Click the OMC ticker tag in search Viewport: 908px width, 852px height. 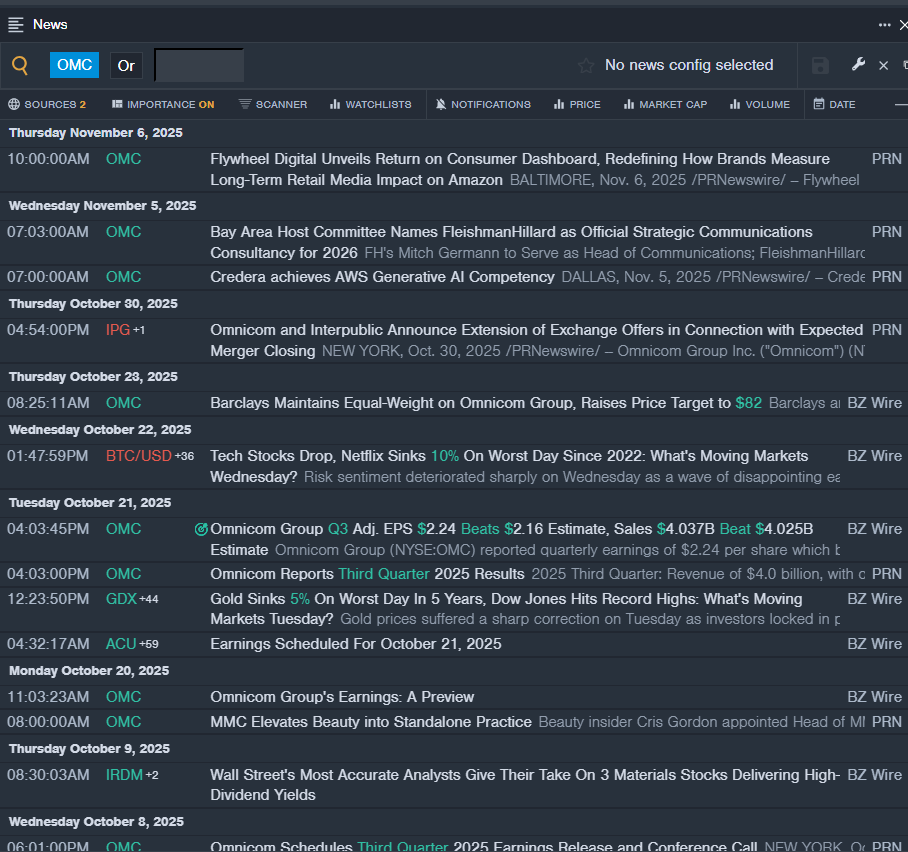point(75,65)
